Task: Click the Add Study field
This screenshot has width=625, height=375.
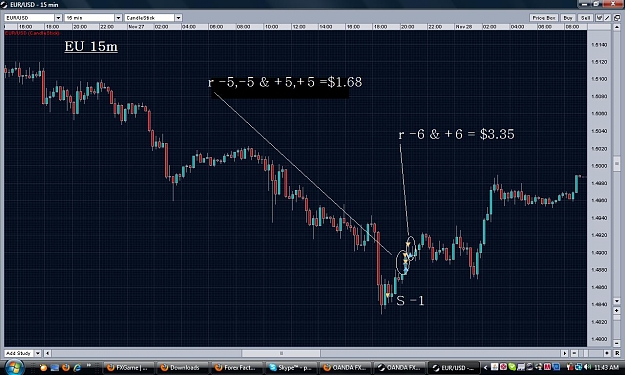Action: point(19,353)
